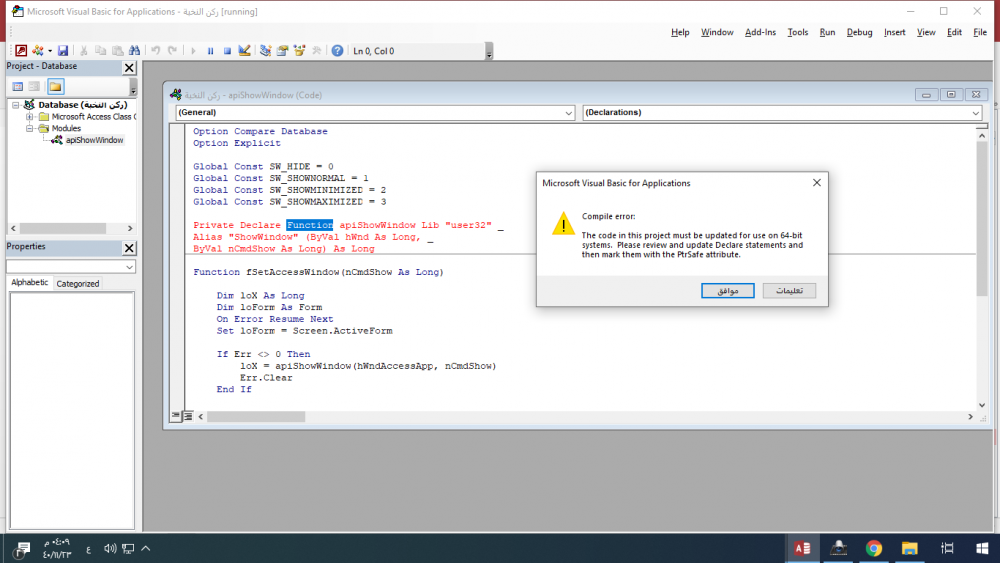Select the Modules folder label
Viewport: 1000px width, 563px height.
pos(66,128)
